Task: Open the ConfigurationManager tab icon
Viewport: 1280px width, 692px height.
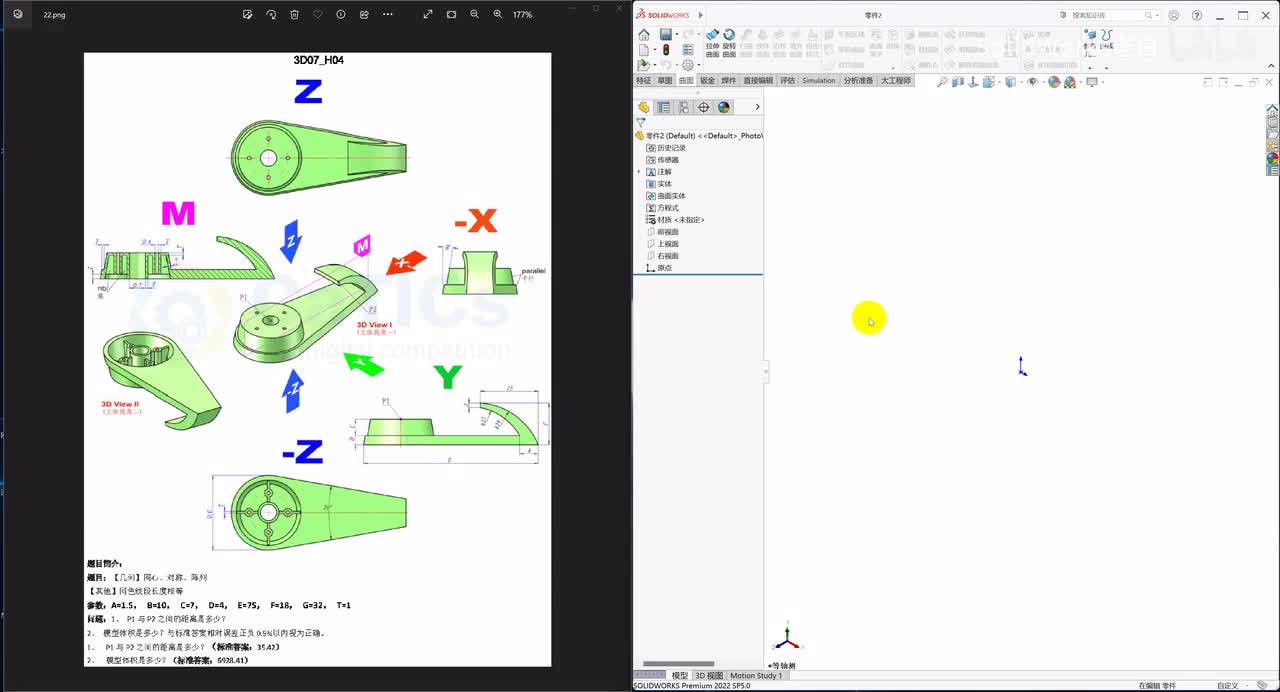Action: 684,107
